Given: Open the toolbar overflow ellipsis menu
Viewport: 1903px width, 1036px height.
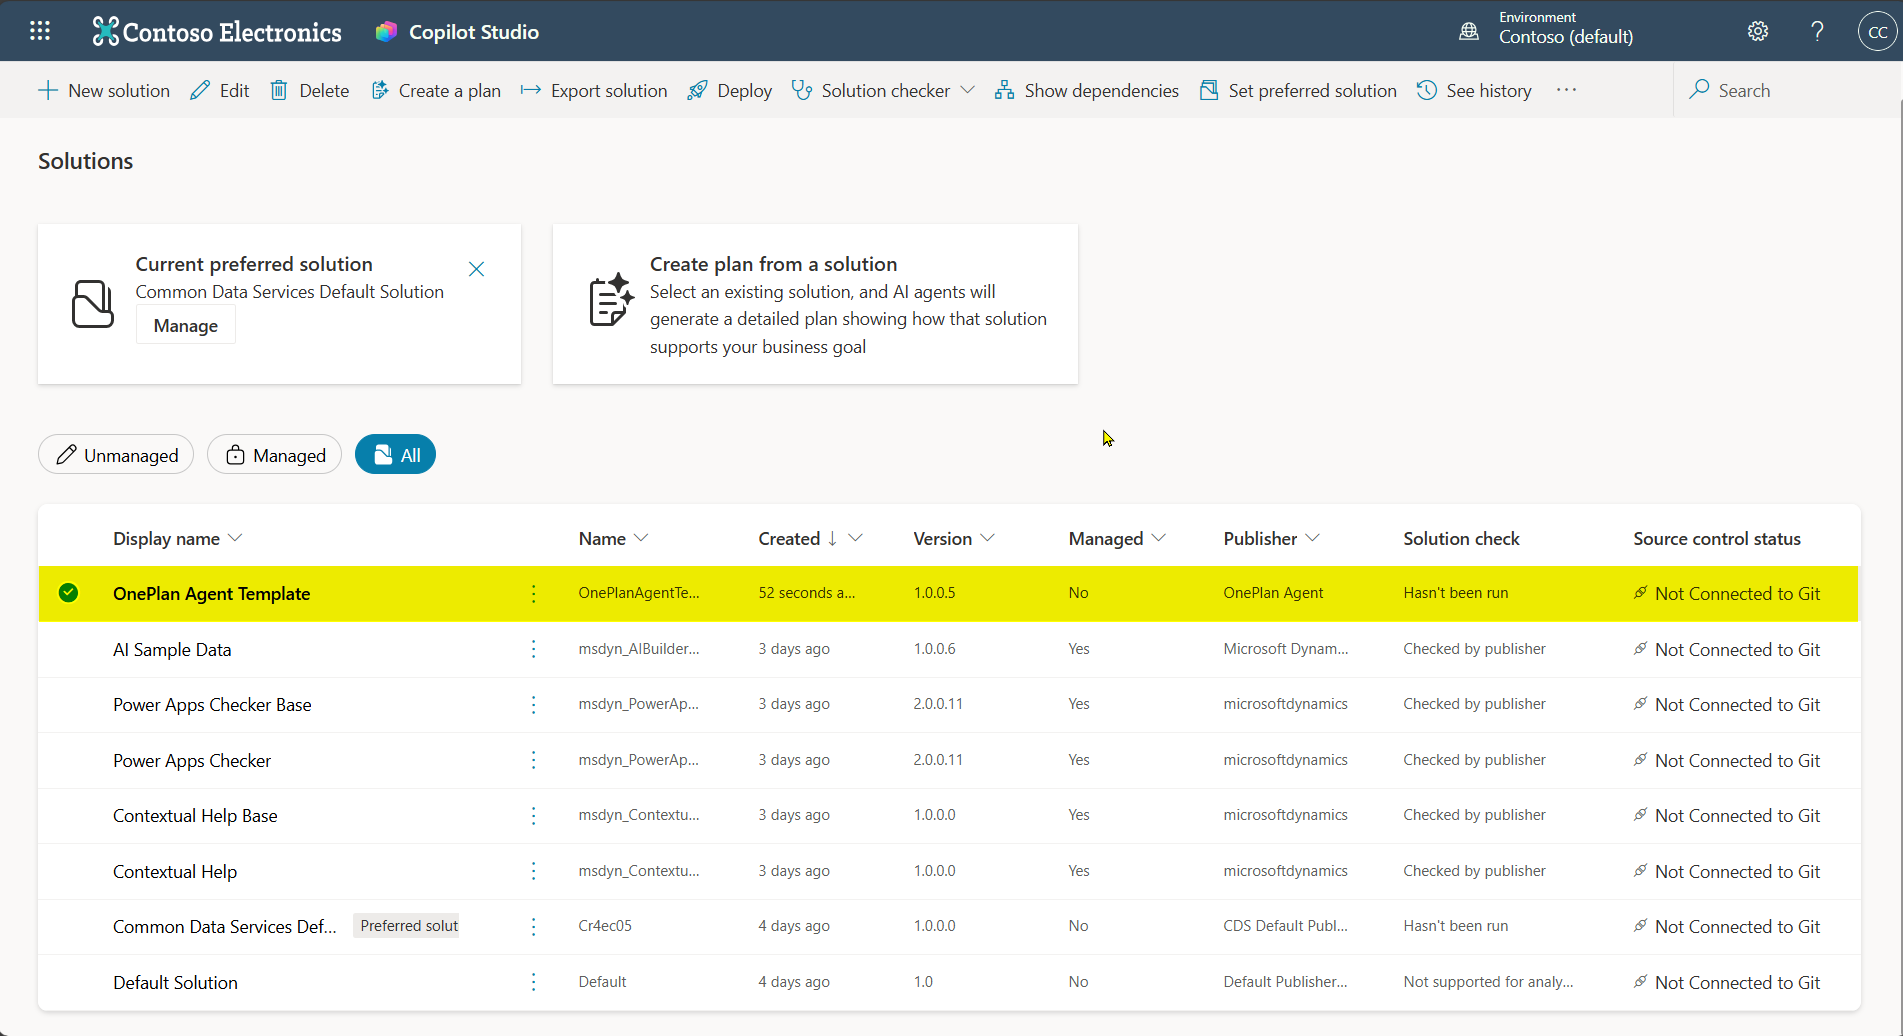Looking at the screenshot, I should pyautogui.click(x=1567, y=90).
